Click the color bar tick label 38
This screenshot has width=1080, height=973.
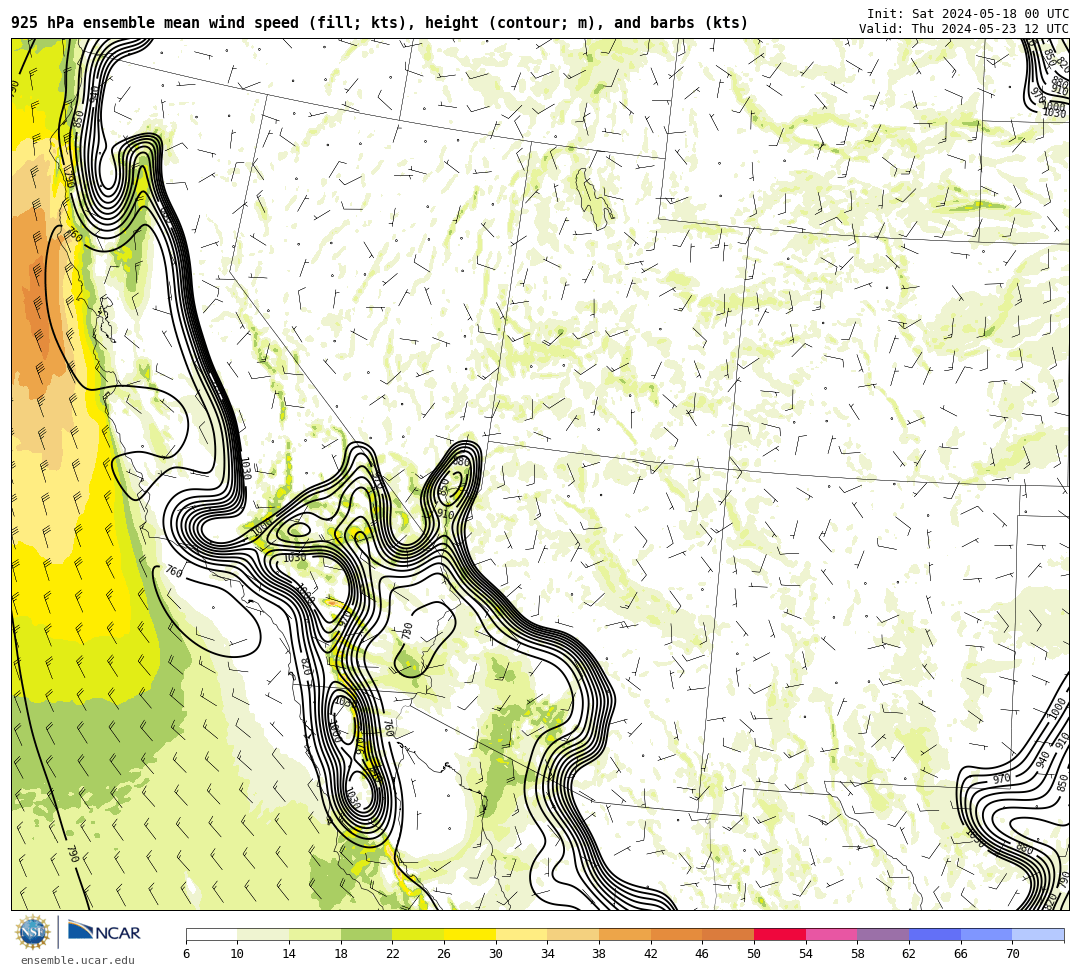pos(599,954)
